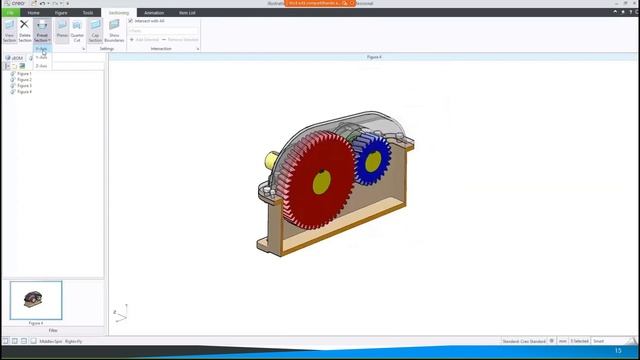Click the Figure 4 thumbnail preview

pyautogui.click(x=36, y=300)
